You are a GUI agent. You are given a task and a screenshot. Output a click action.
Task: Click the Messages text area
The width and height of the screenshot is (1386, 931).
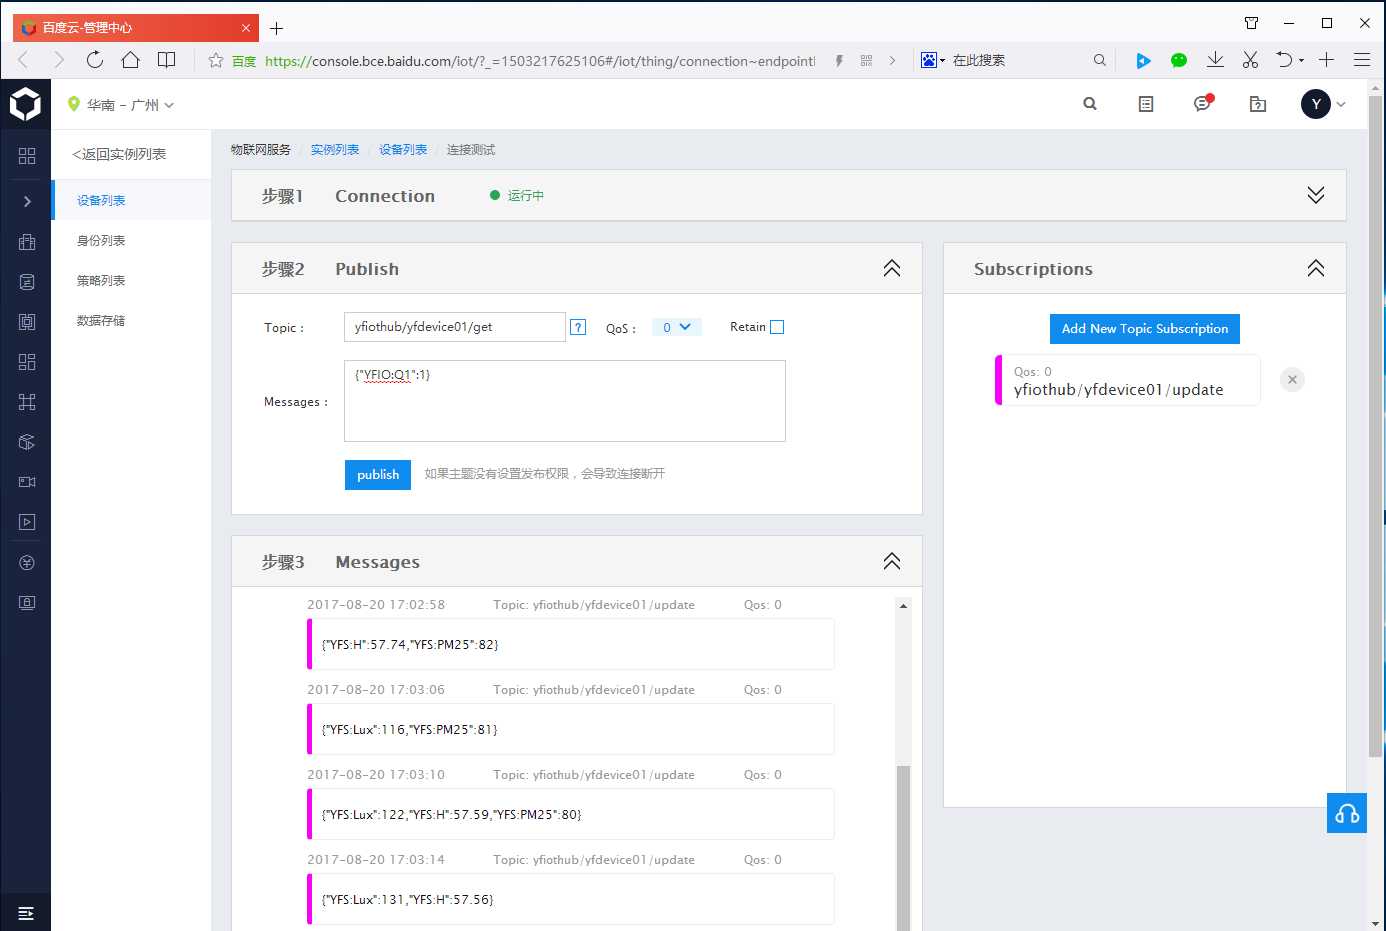tap(565, 401)
